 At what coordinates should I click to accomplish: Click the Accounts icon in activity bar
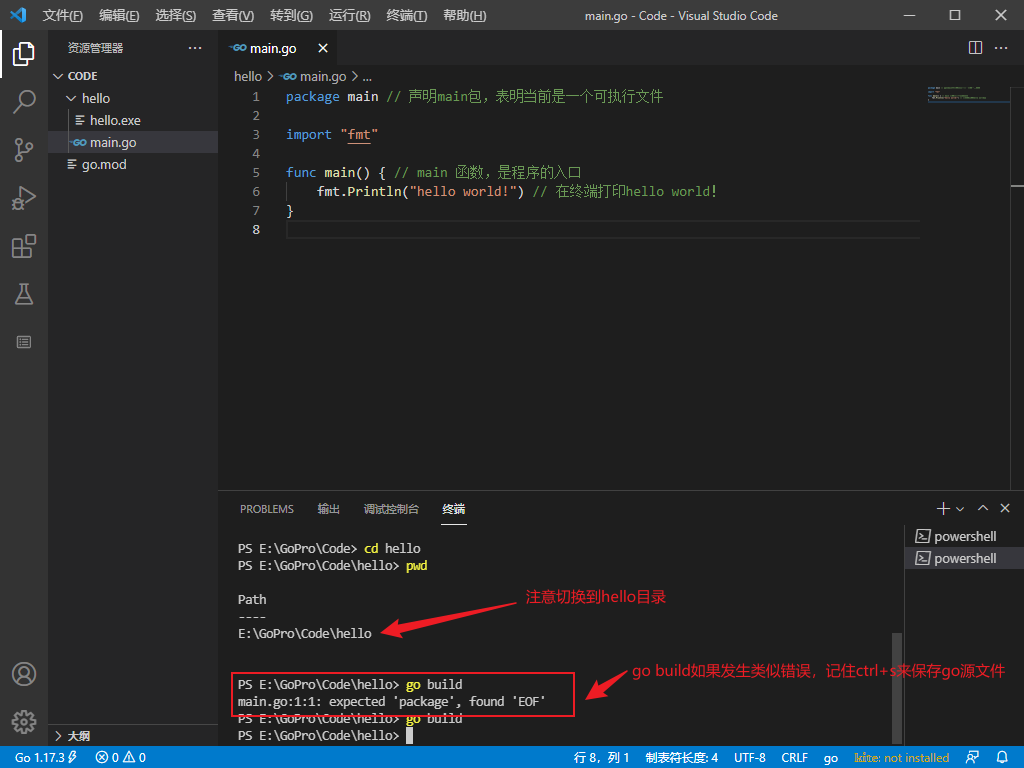click(24, 674)
